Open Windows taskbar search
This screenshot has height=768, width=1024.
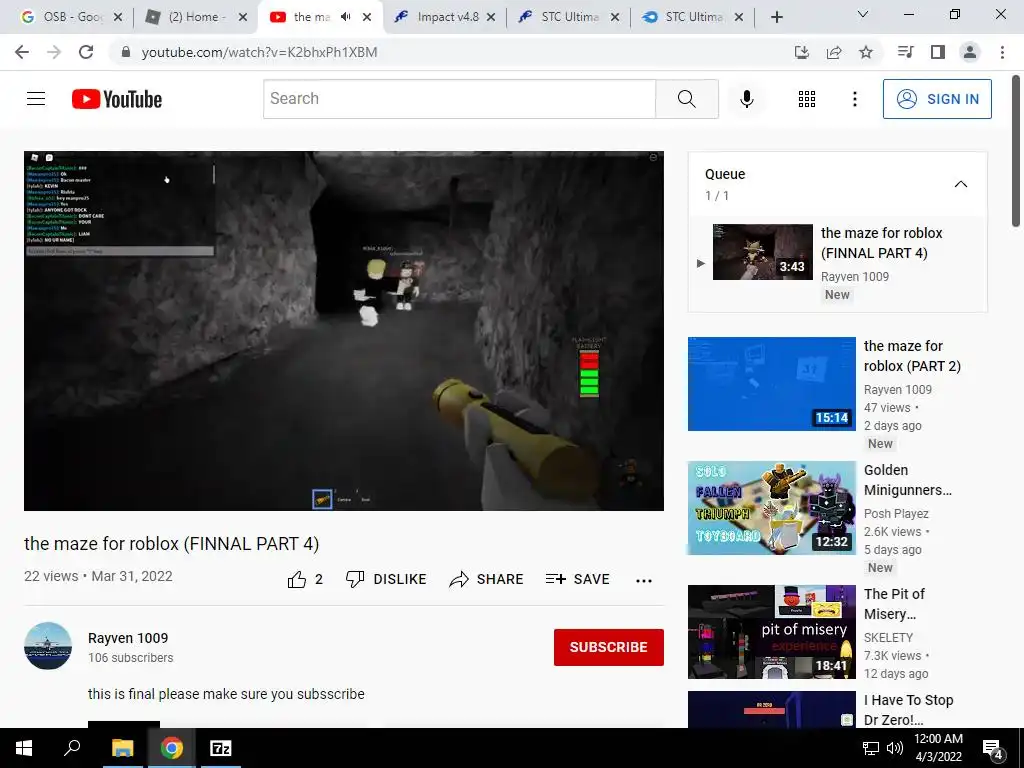(71, 748)
